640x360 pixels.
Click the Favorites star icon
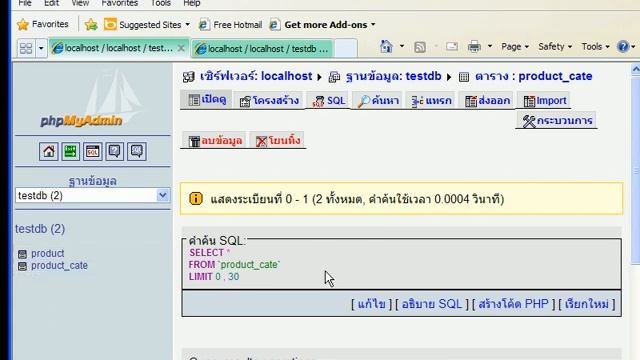click(x=23, y=24)
